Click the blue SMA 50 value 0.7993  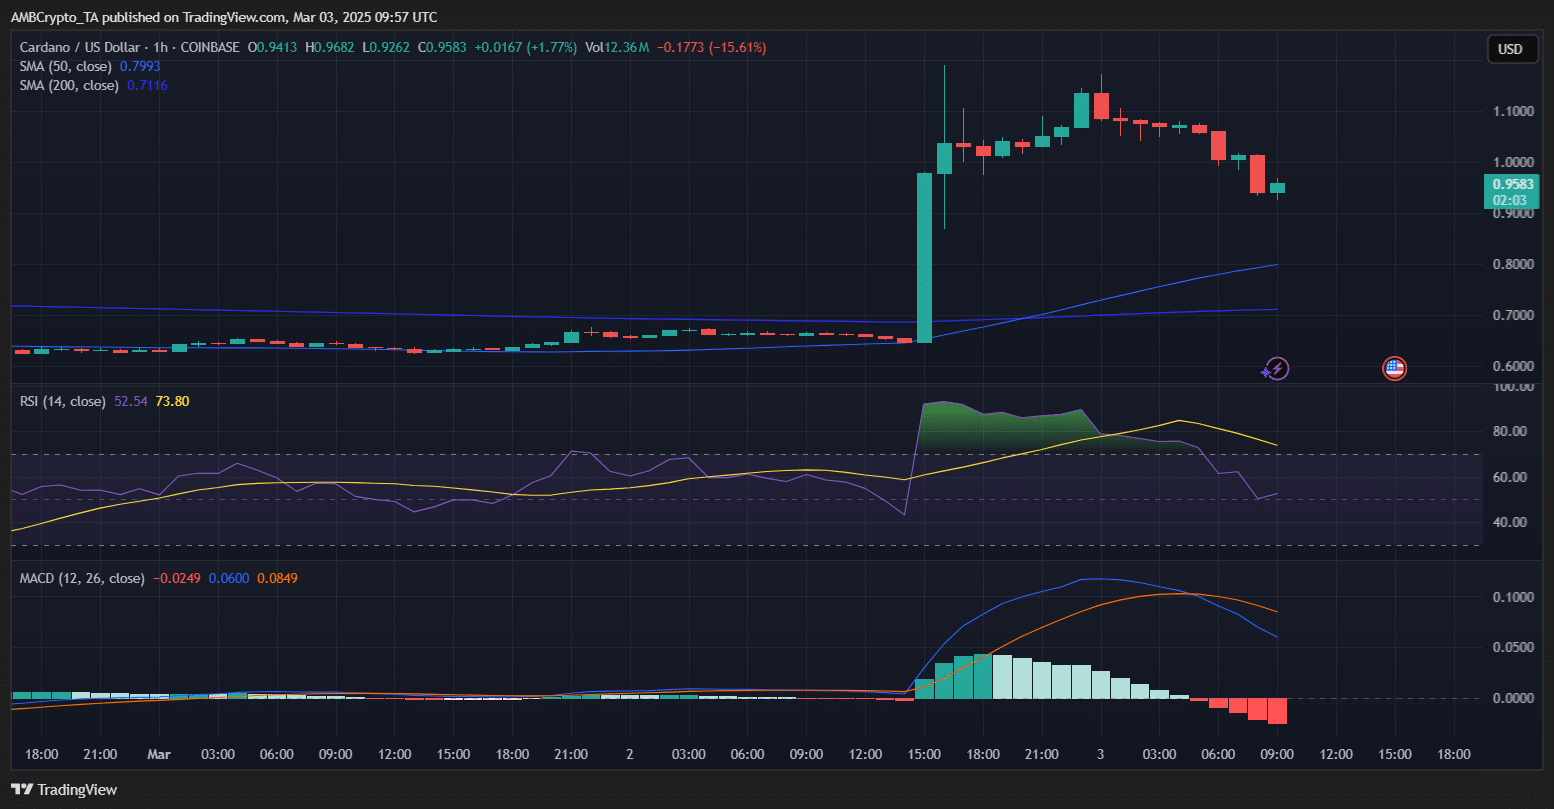(x=140, y=66)
